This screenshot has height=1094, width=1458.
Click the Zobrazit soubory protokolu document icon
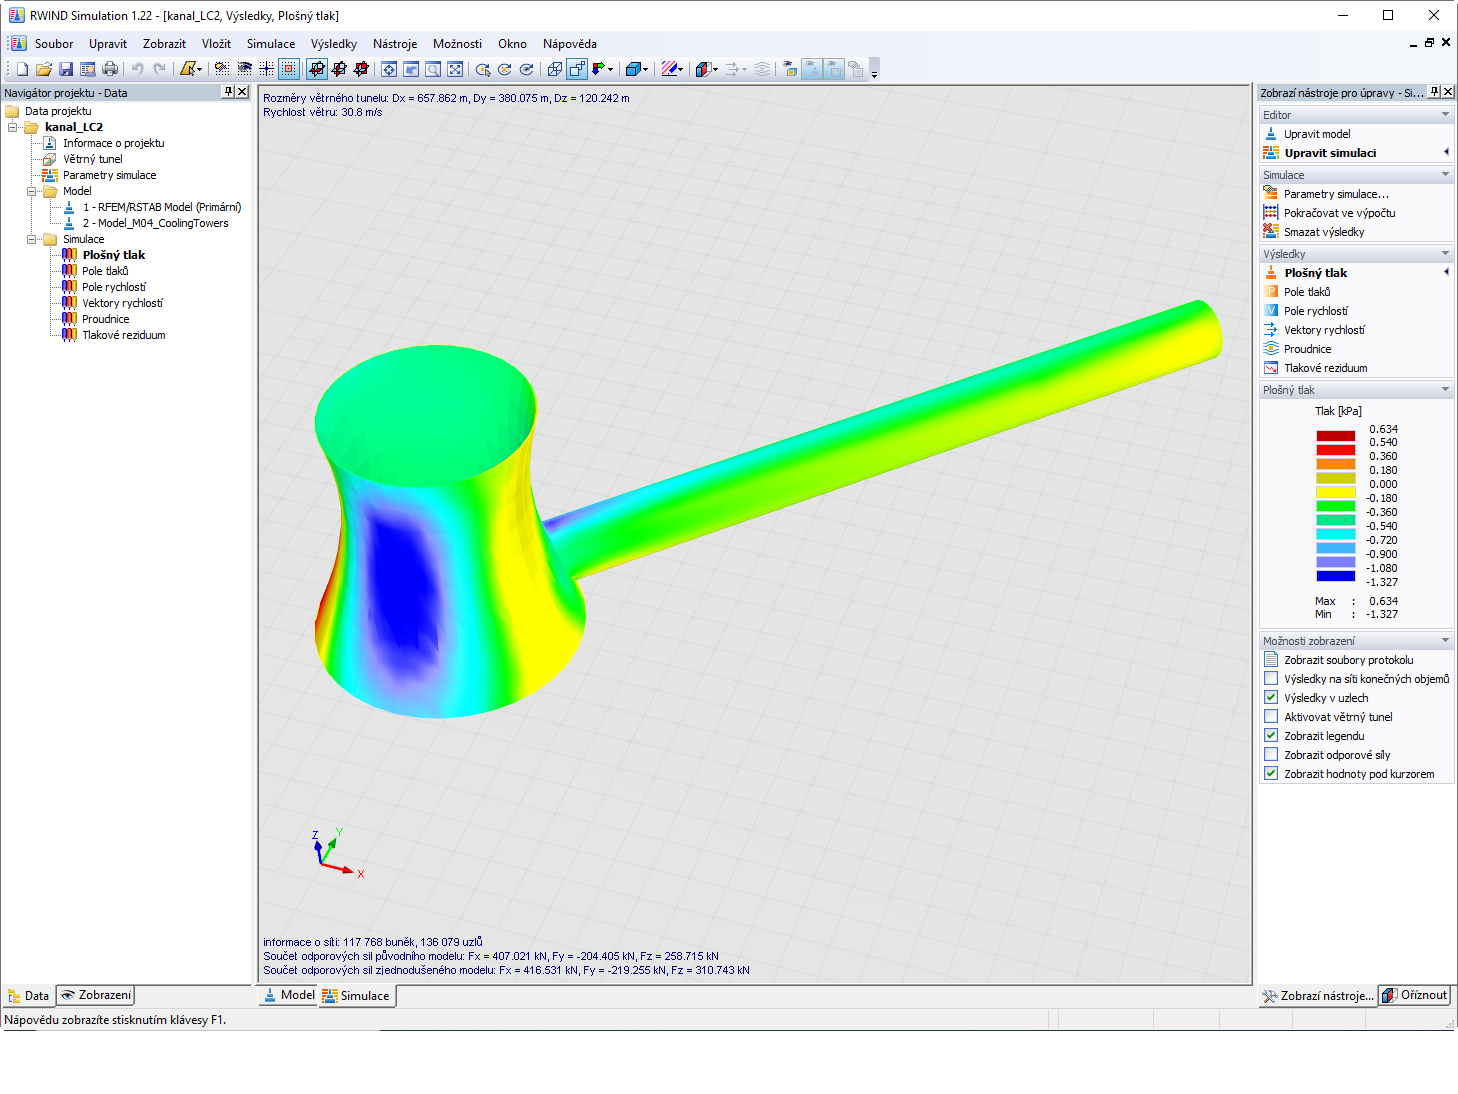coord(1271,660)
